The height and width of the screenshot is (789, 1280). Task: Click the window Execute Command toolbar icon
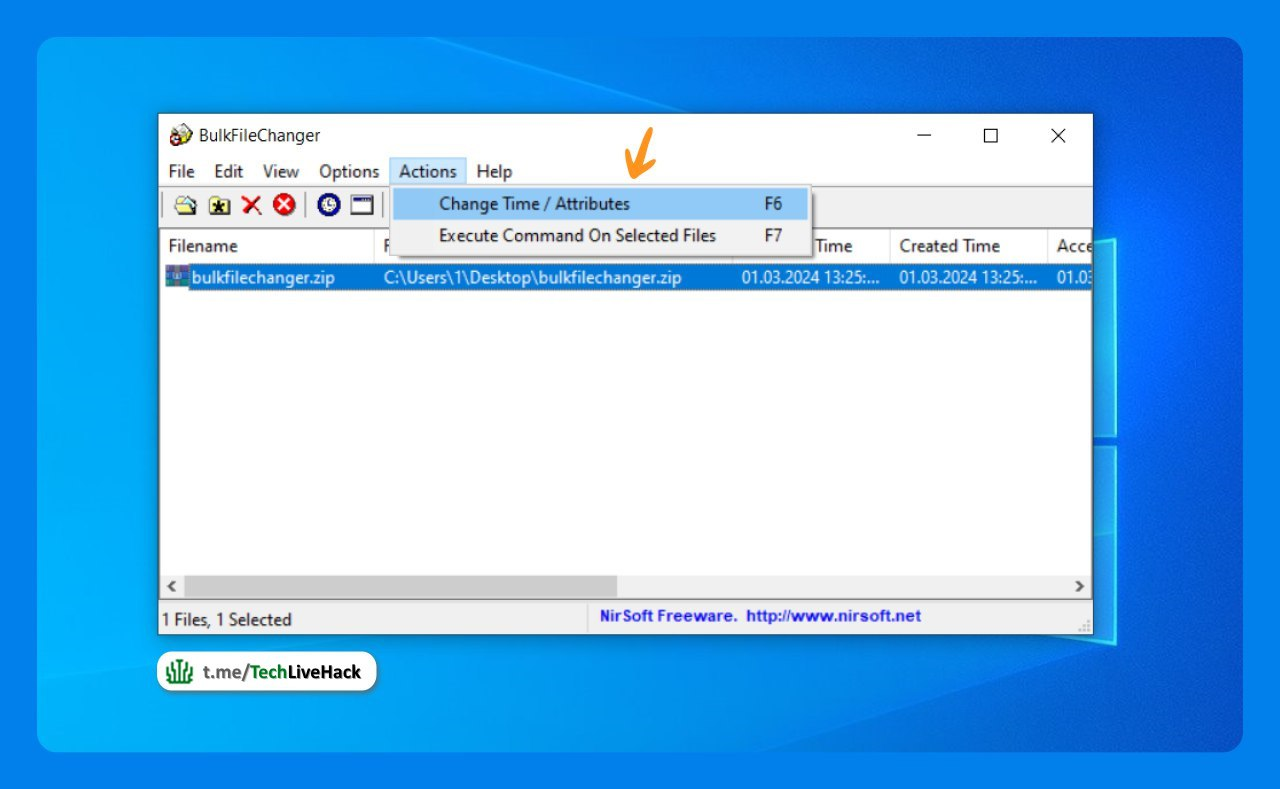click(361, 205)
